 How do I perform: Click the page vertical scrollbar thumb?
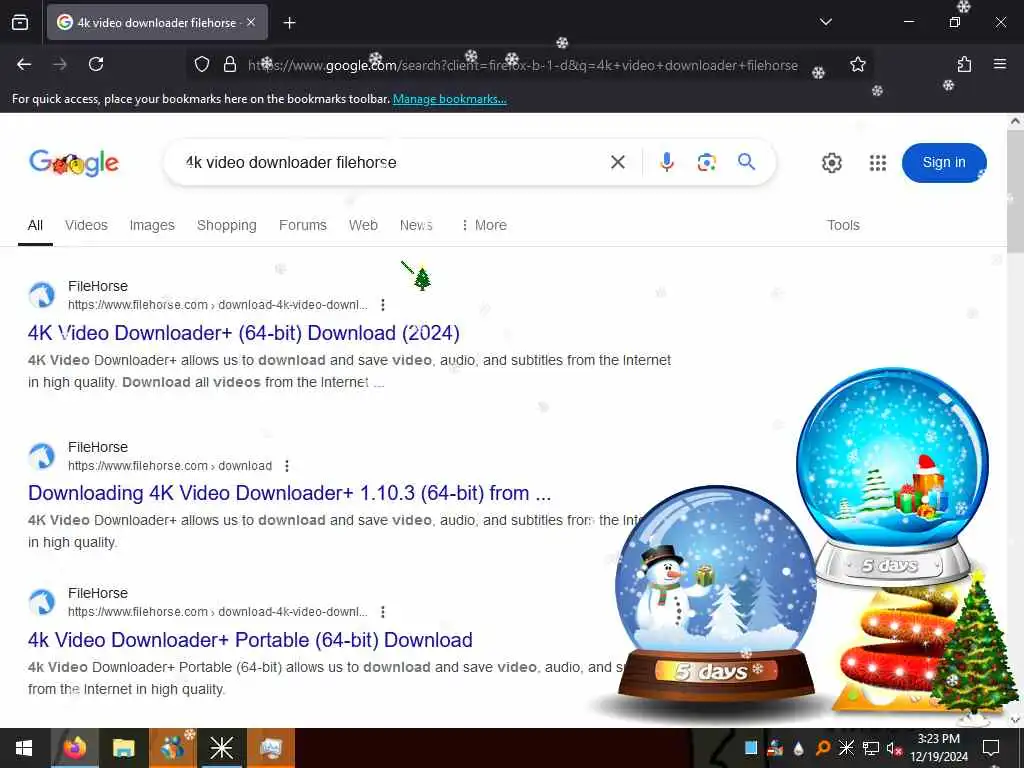pos(1015,191)
